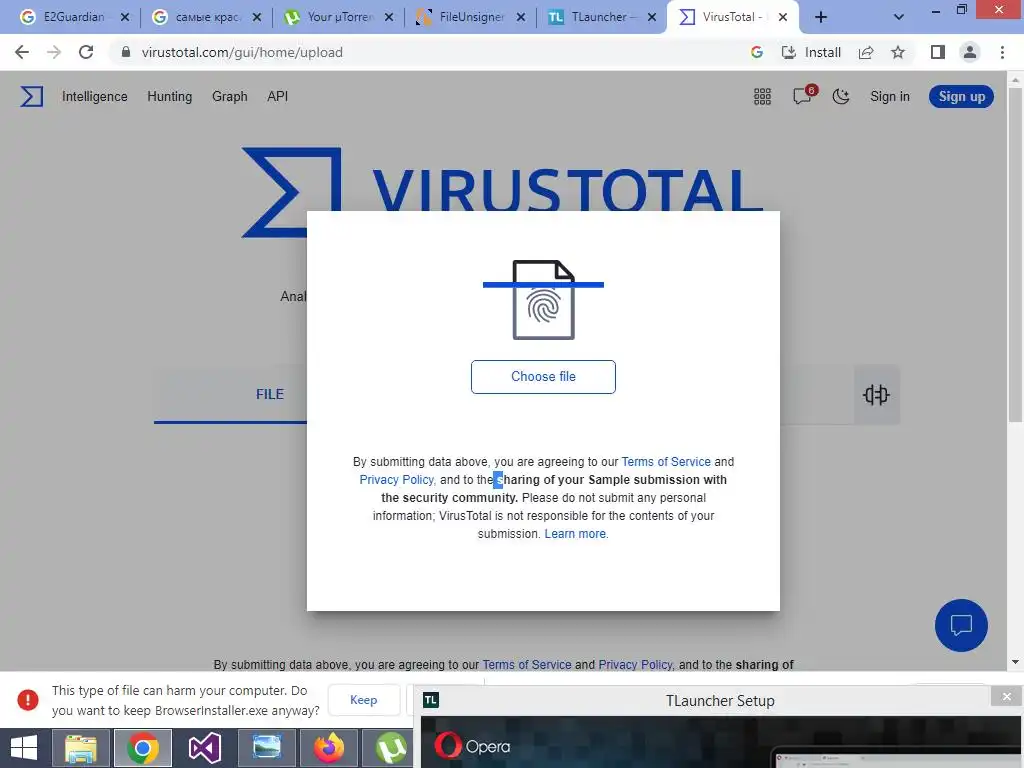This screenshot has width=1024, height=768.
Task: Open Graph in VirusTotal menu
Action: pyautogui.click(x=230, y=97)
